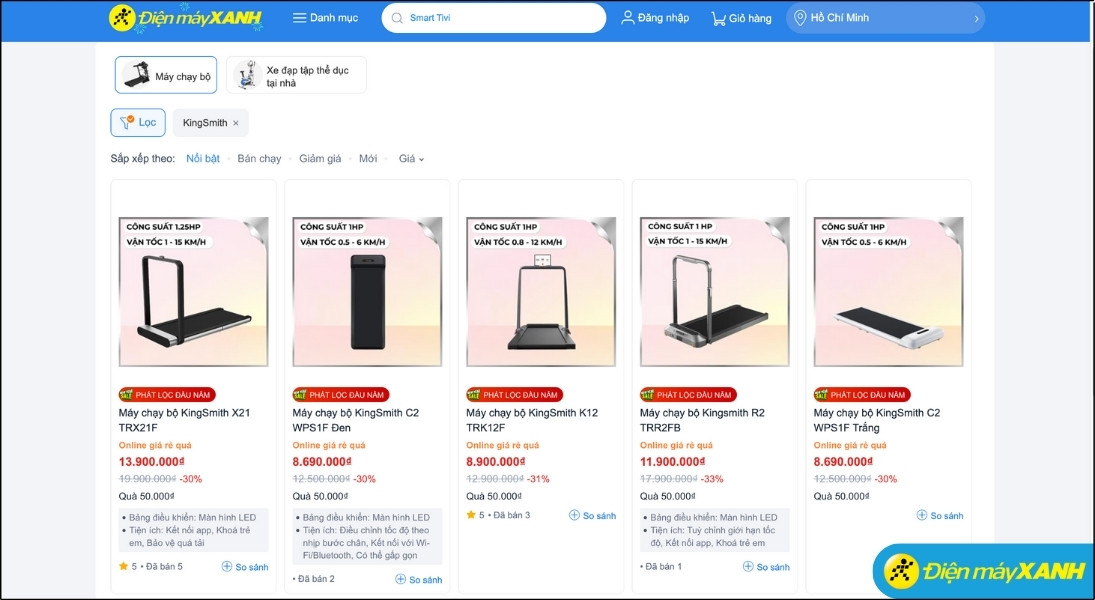Open the Danh mục menu
Screen dimensions: 1095x600
click(x=324, y=17)
